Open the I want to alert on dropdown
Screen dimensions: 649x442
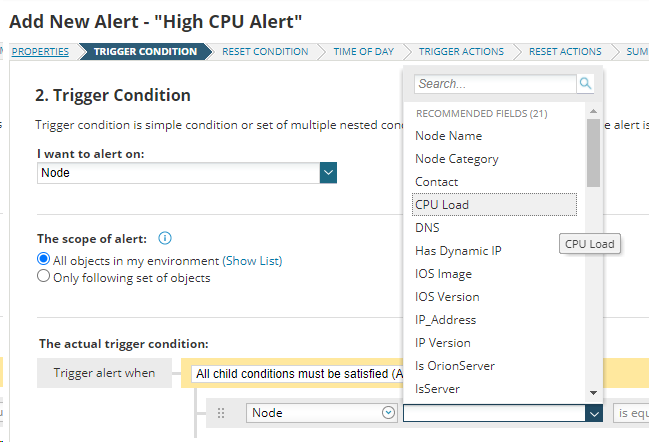coord(328,173)
